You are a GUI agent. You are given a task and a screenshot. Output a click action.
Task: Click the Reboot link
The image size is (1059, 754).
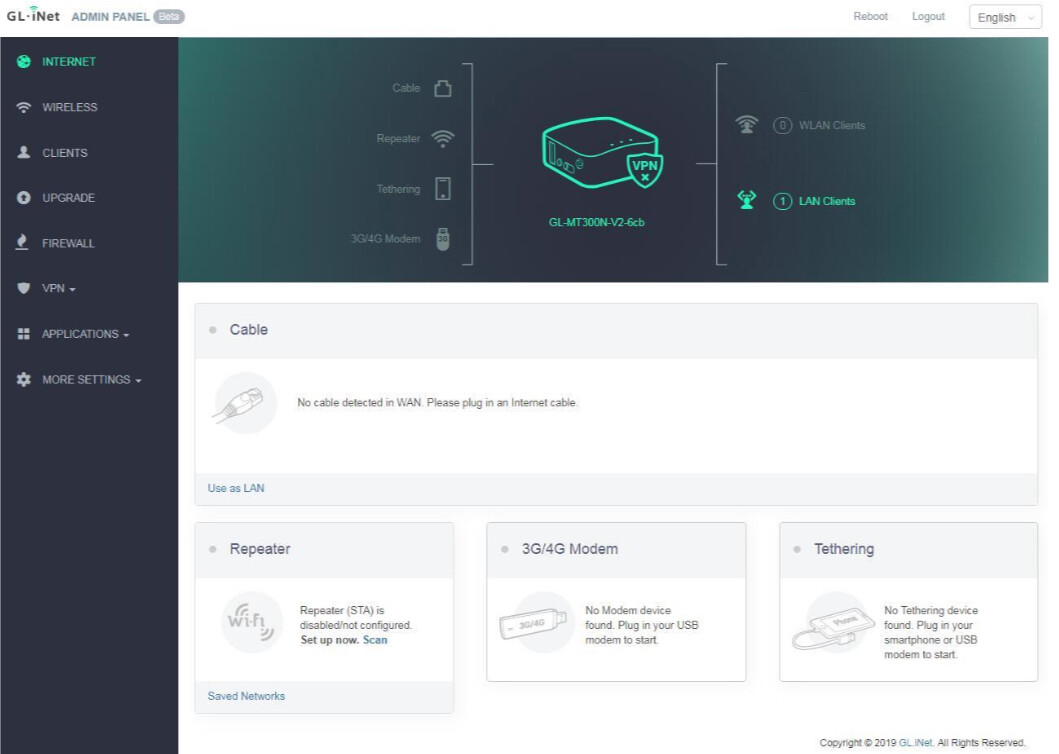click(x=870, y=16)
